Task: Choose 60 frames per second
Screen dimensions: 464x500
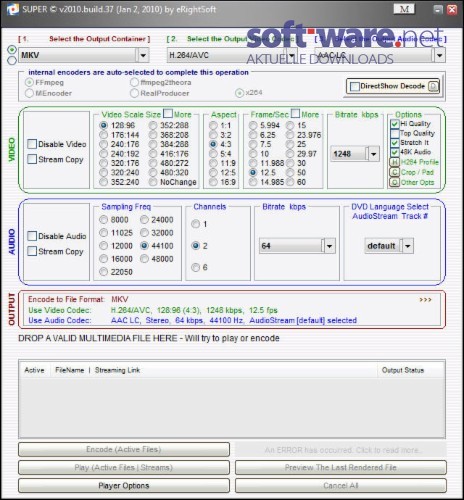Action: [290, 182]
